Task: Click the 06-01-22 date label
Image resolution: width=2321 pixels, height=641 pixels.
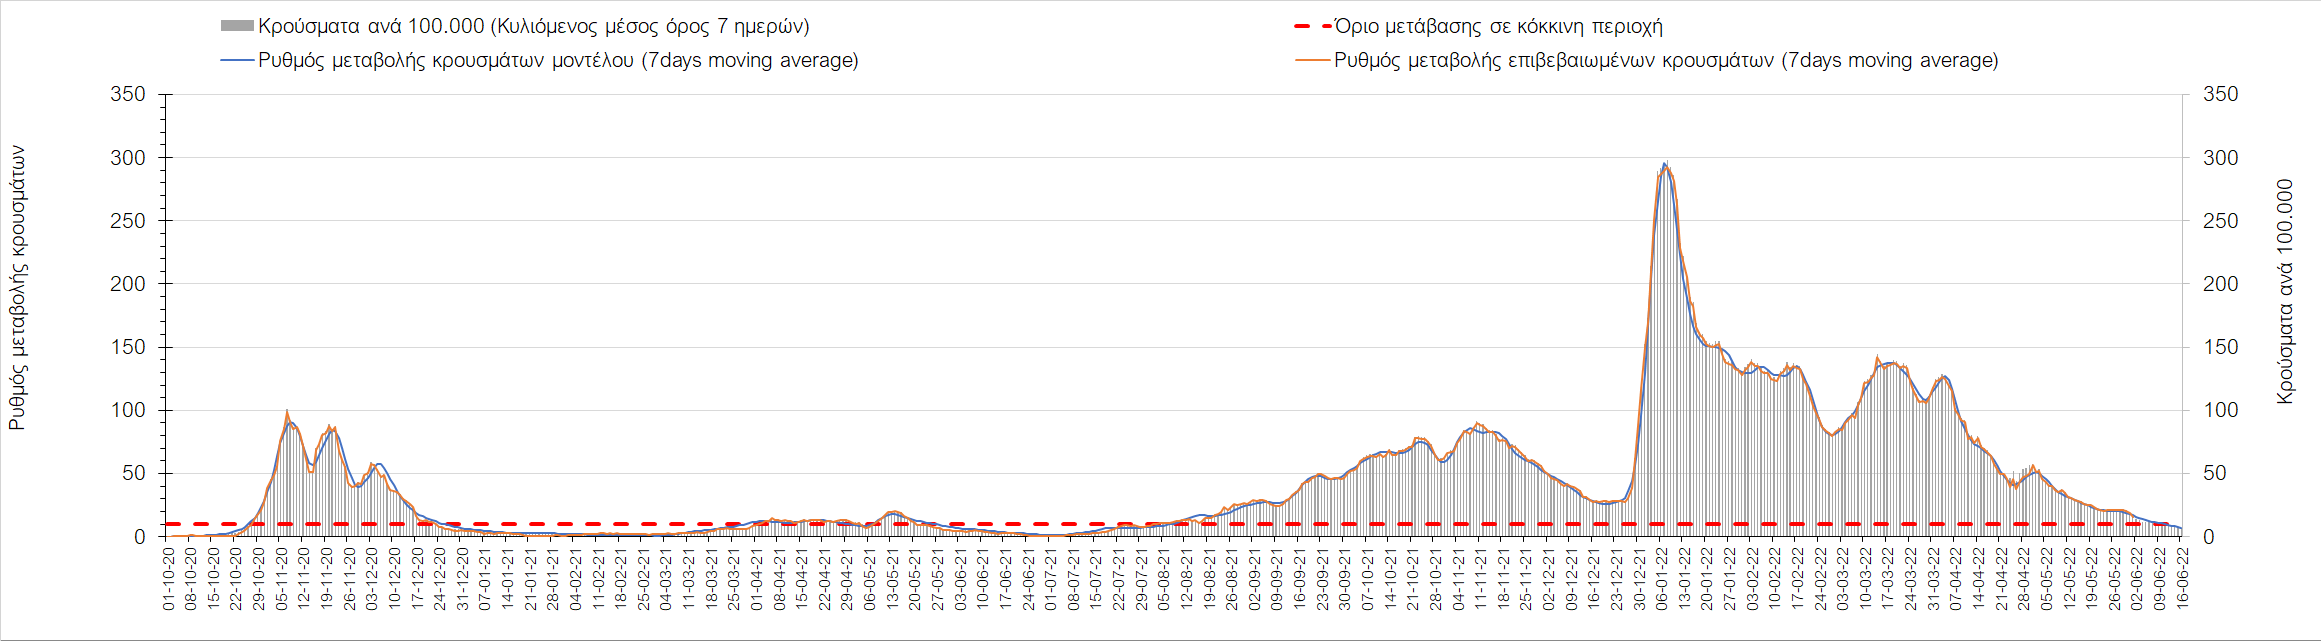Action: point(1662,578)
